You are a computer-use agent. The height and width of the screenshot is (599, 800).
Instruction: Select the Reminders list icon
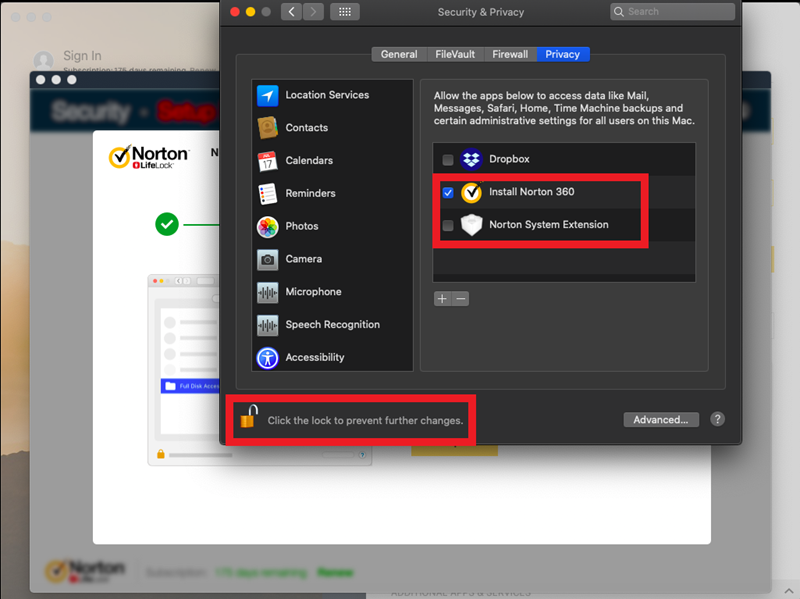(x=267, y=194)
